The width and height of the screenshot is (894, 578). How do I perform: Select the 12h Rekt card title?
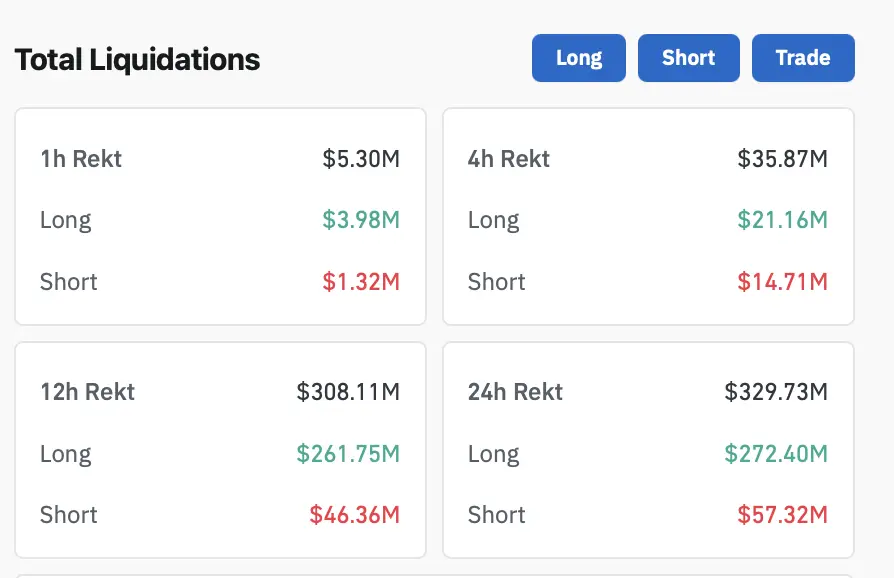[87, 392]
